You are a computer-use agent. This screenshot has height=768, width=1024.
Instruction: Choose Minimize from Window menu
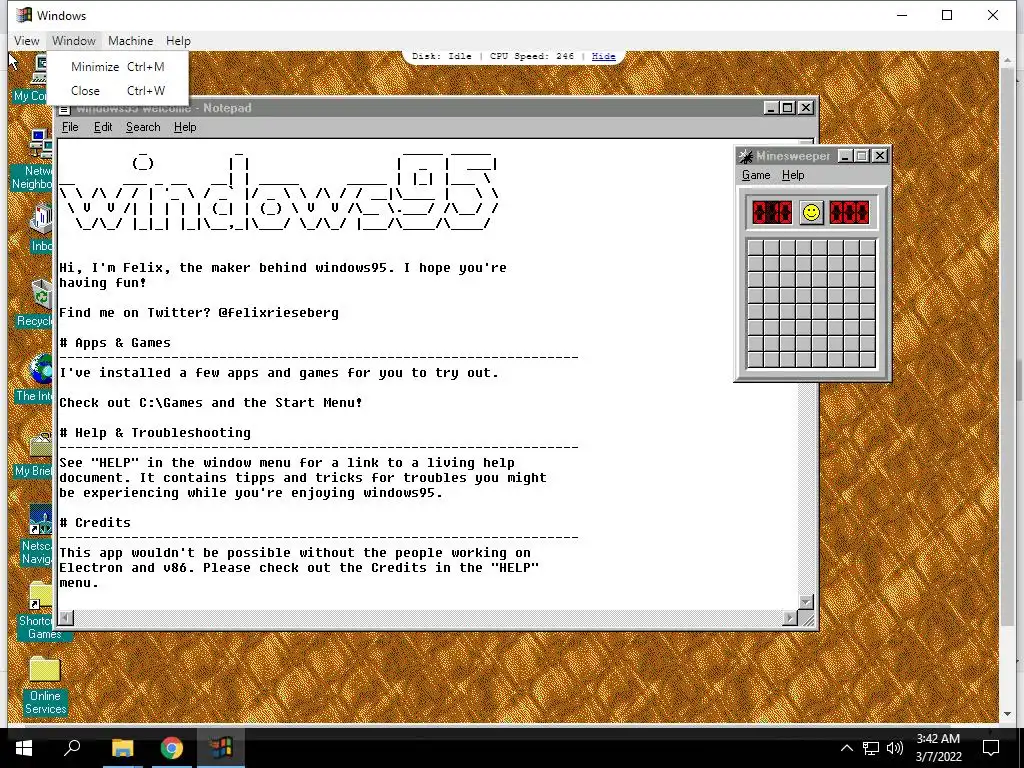click(x=118, y=67)
